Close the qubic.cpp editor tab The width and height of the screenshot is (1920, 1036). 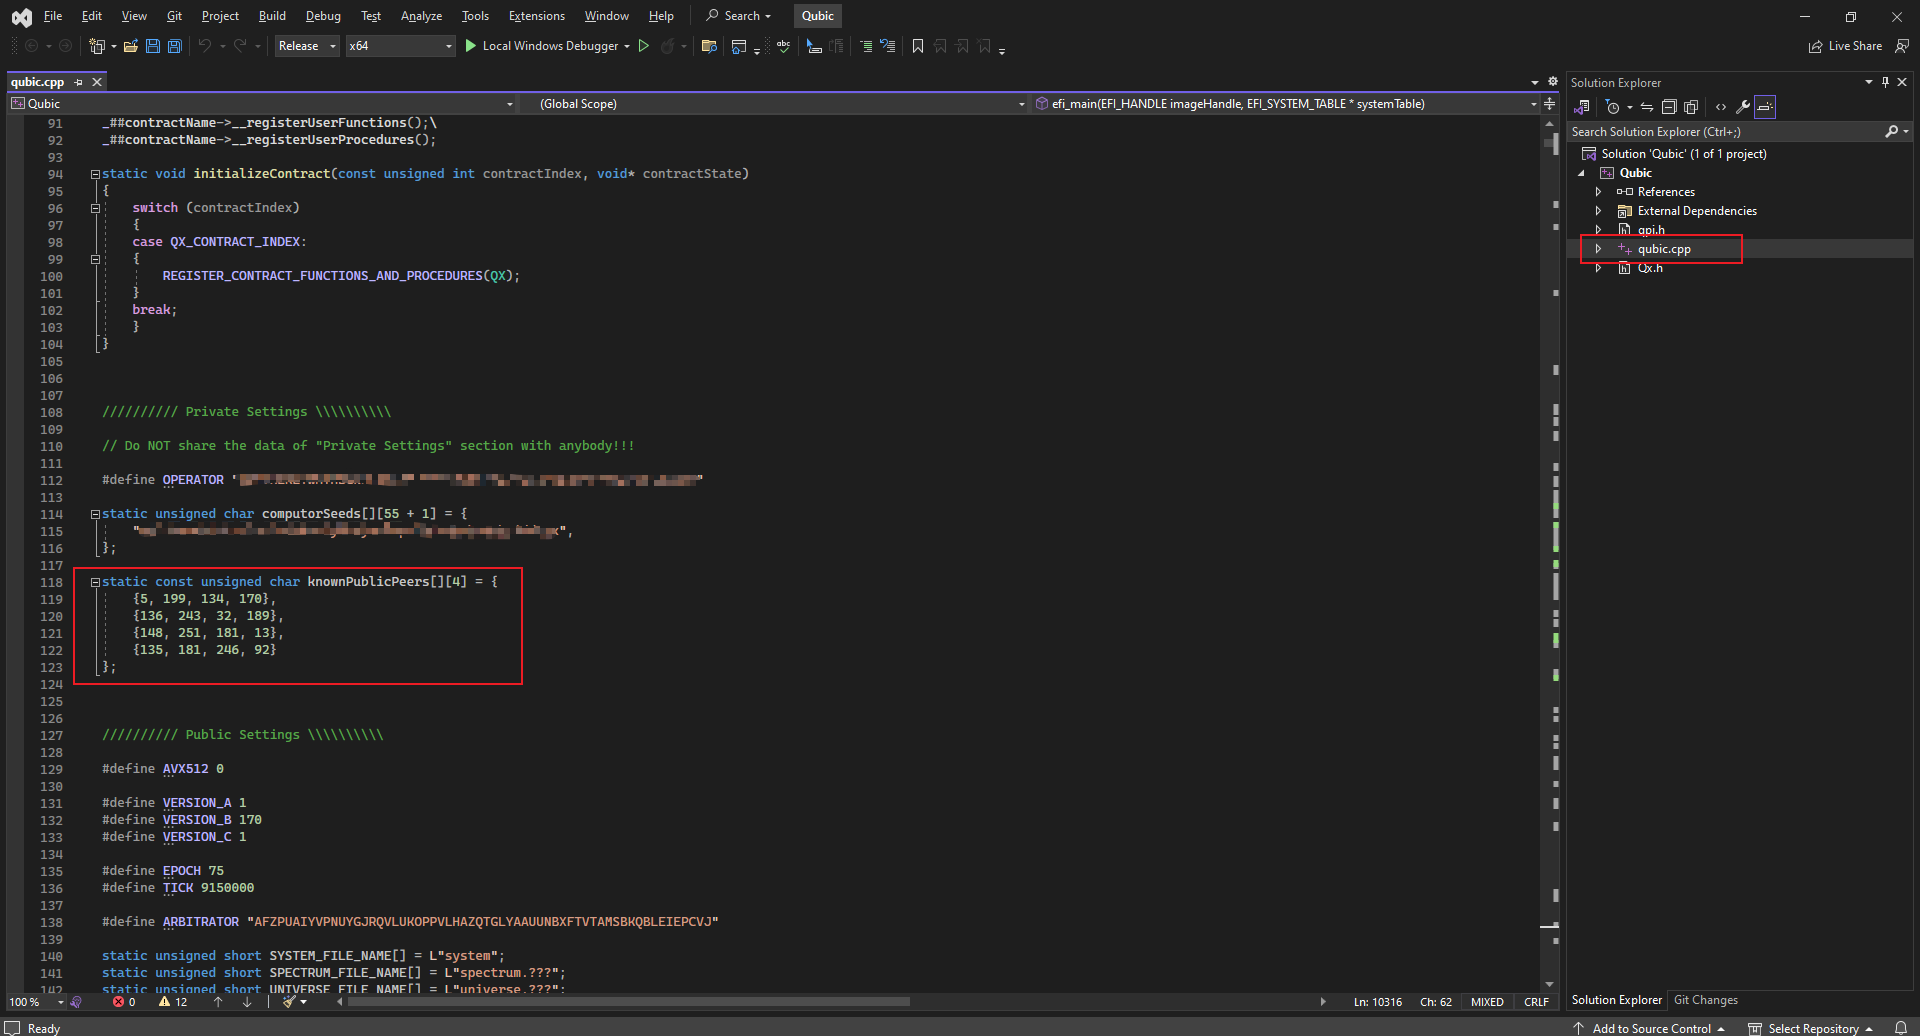[x=97, y=82]
